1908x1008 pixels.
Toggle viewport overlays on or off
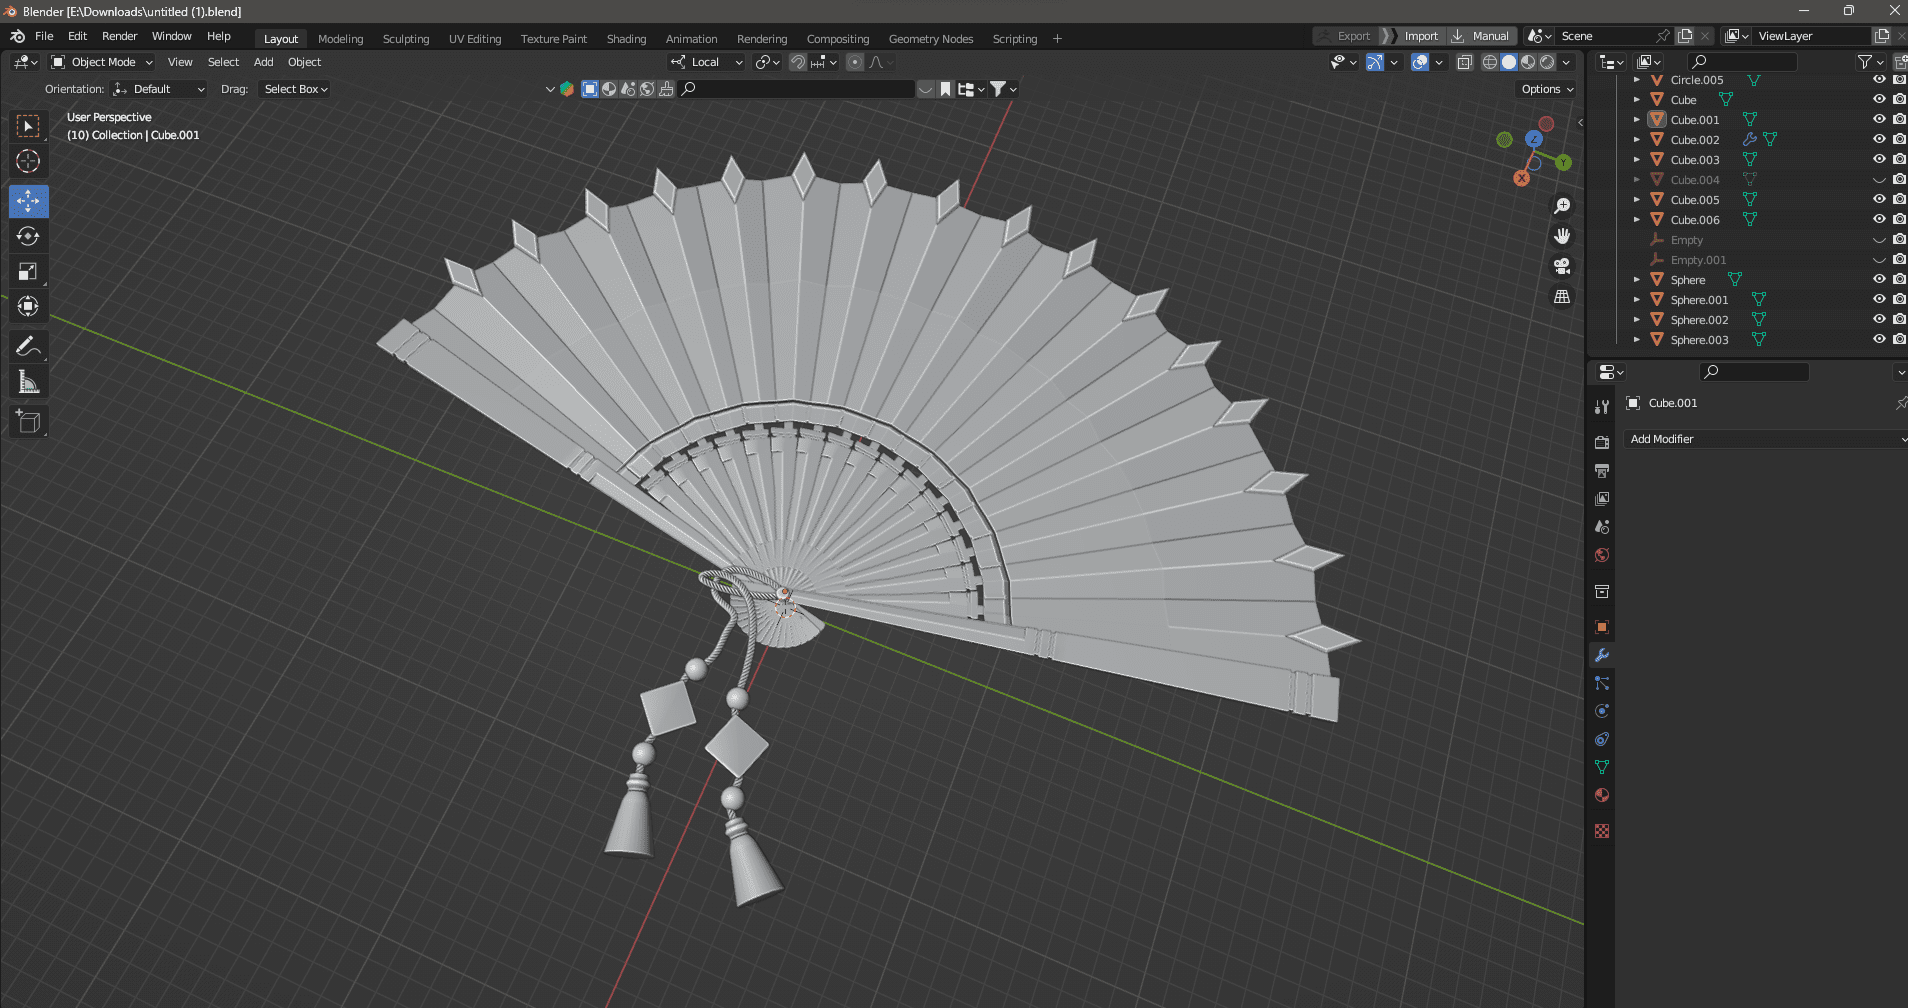[x=1420, y=62]
